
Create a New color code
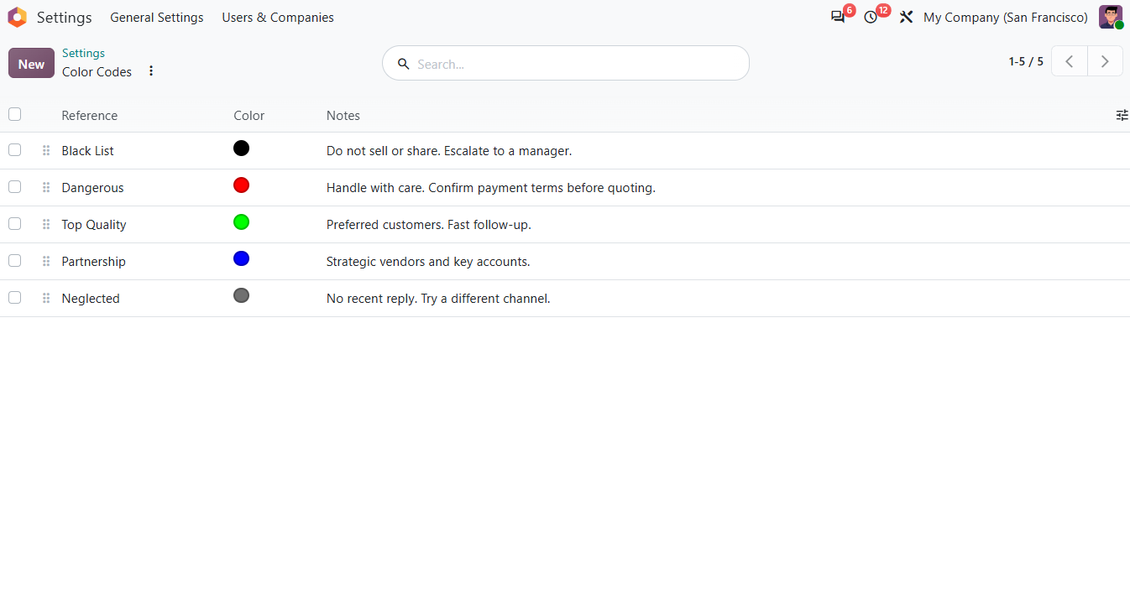pyautogui.click(x=31, y=63)
